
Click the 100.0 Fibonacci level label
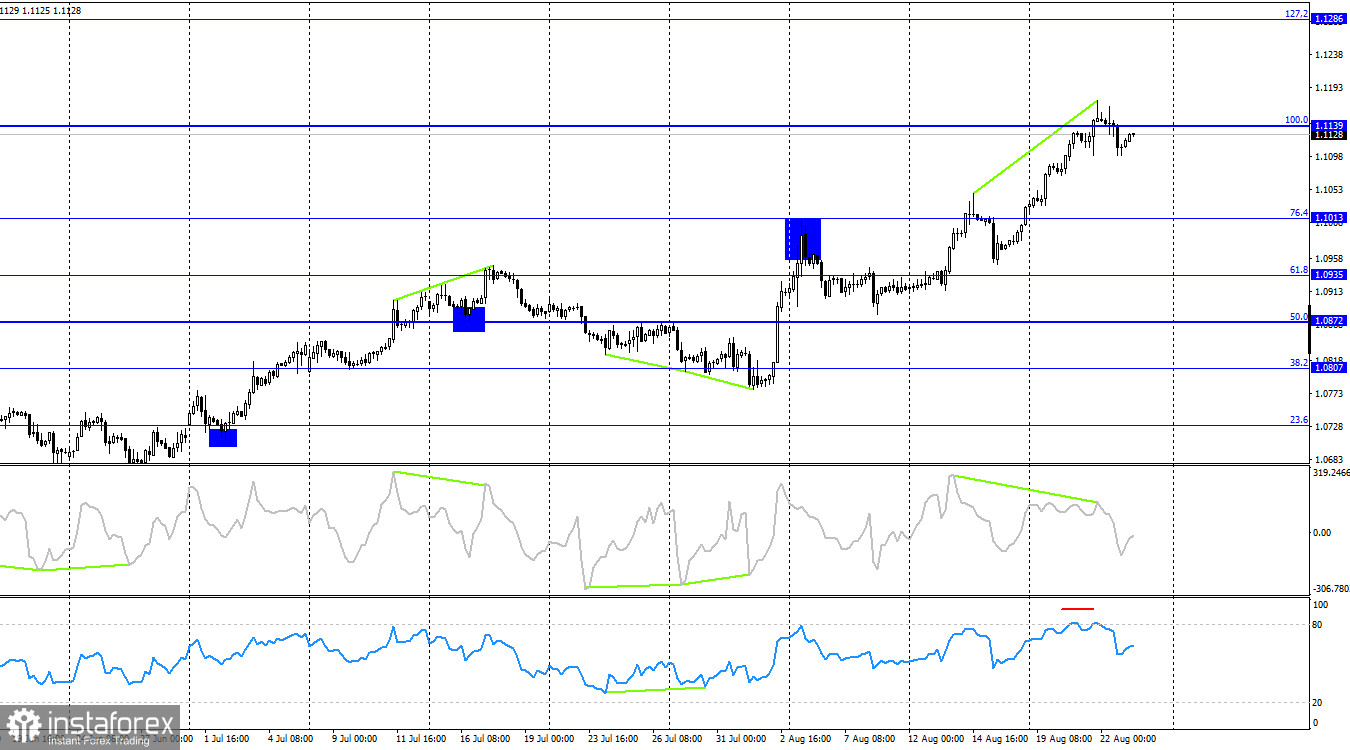[x=1296, y=120]
